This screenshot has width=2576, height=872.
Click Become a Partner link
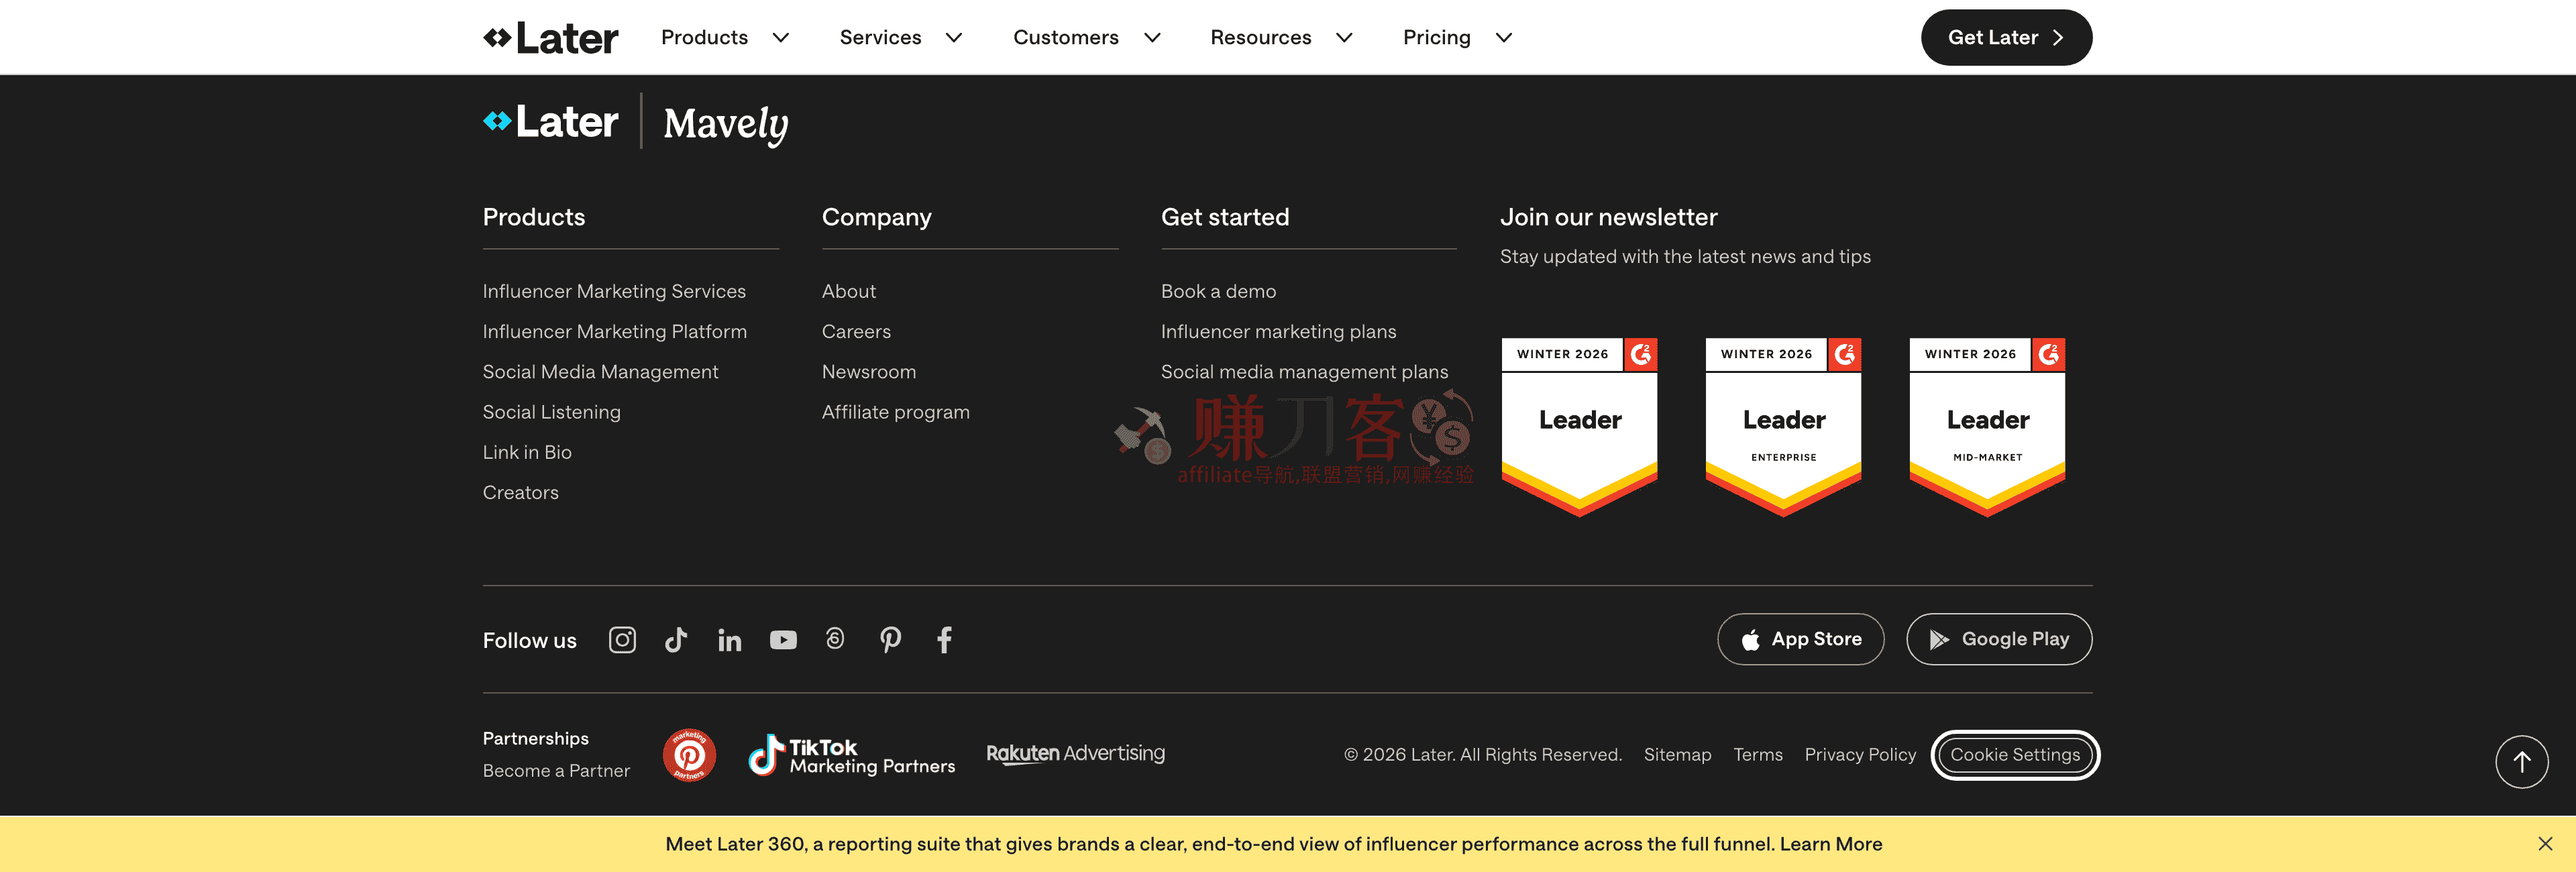click(556, 771)
